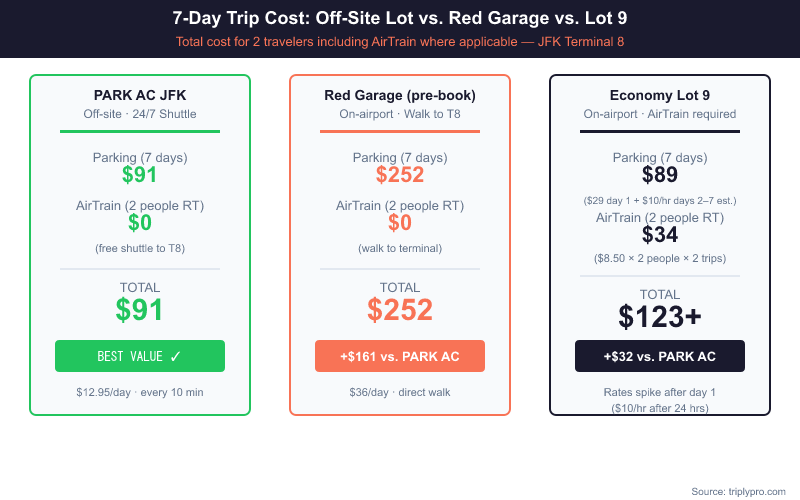The image size is (800, 500).
Task: Click the "On-airport · Walk to T8" subtitle
Action: [400, 114]
